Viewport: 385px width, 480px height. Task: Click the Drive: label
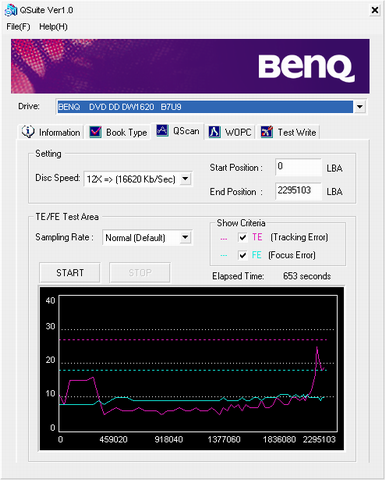pyautogui.click(x=29, y=106)
